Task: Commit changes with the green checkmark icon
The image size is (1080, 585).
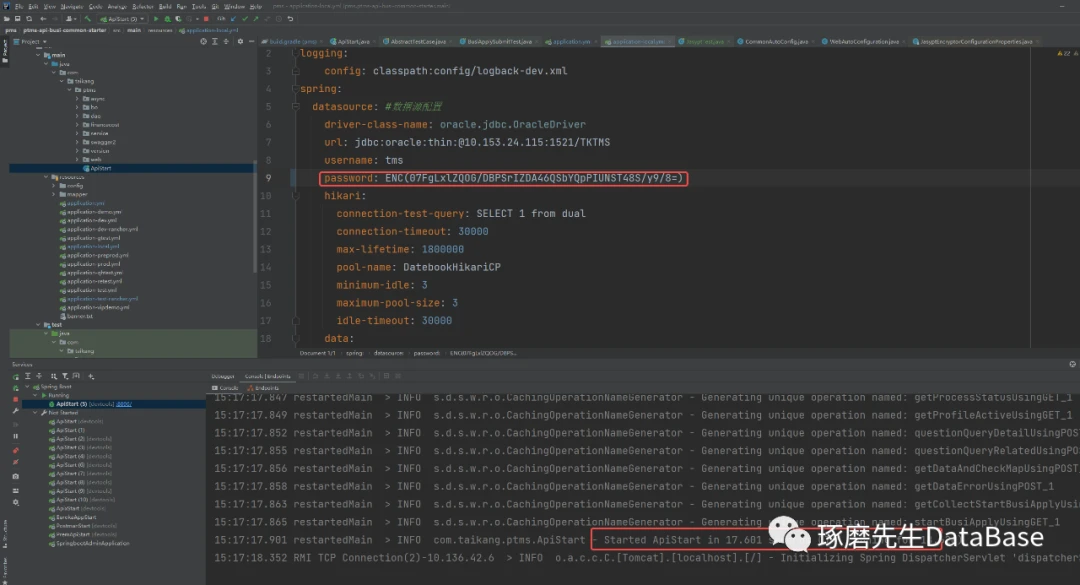Action: coord(245,19)
